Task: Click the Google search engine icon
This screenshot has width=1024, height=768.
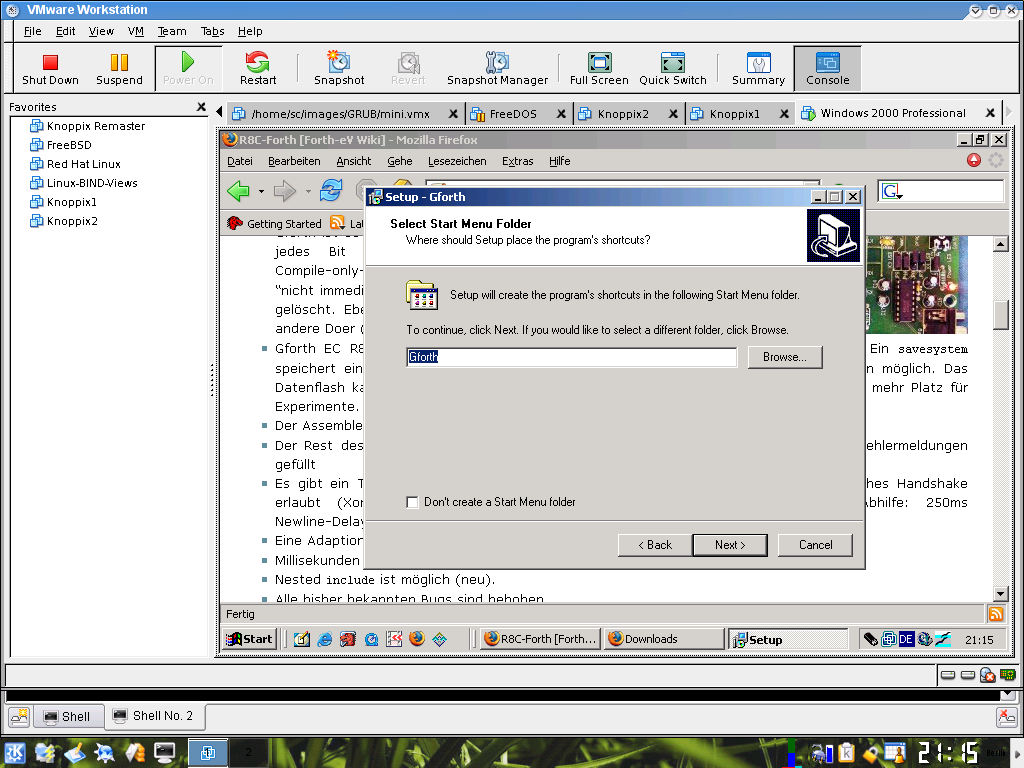Action: coord(891,191)
